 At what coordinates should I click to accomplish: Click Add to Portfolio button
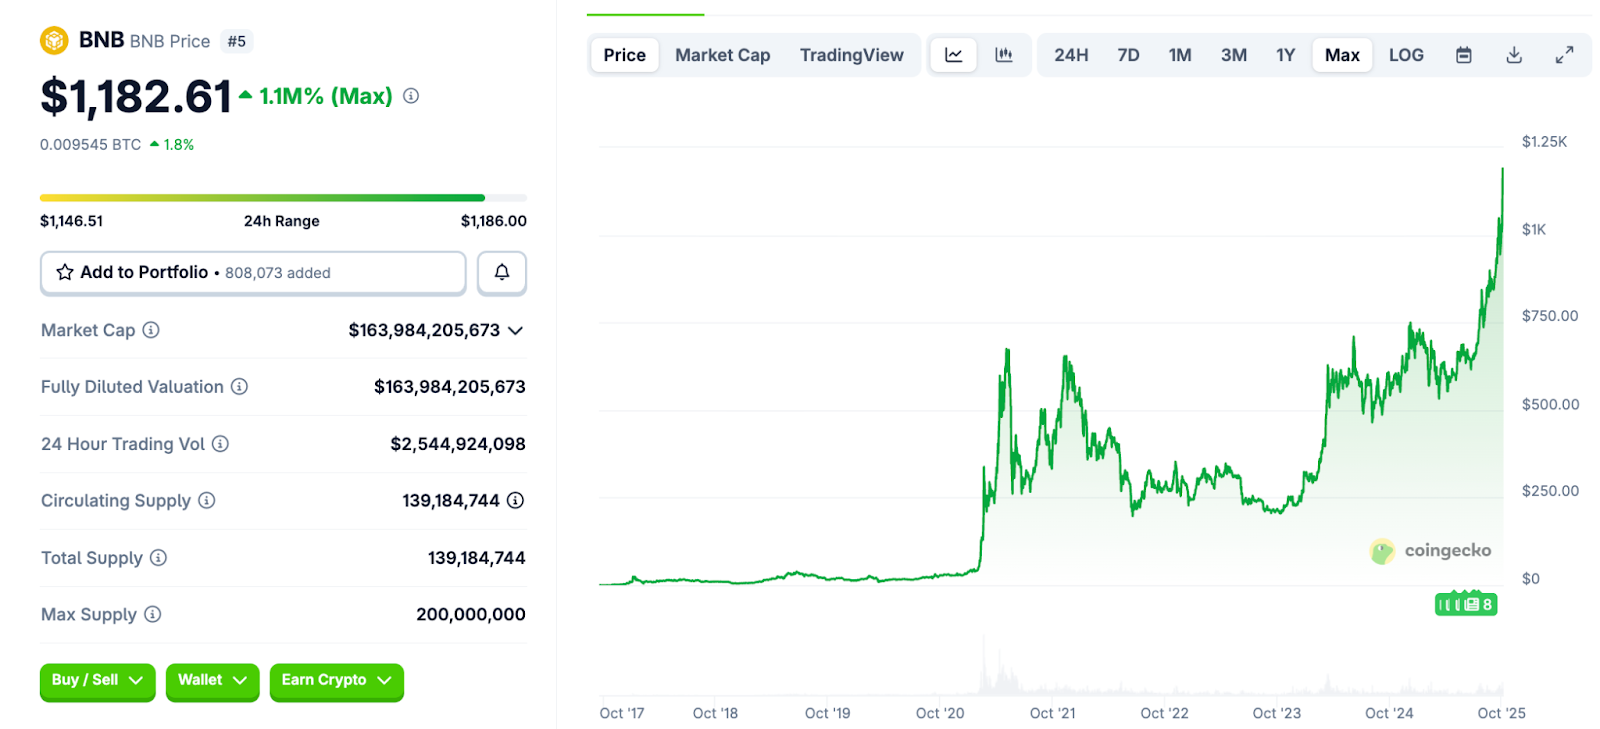click(253, 272)
